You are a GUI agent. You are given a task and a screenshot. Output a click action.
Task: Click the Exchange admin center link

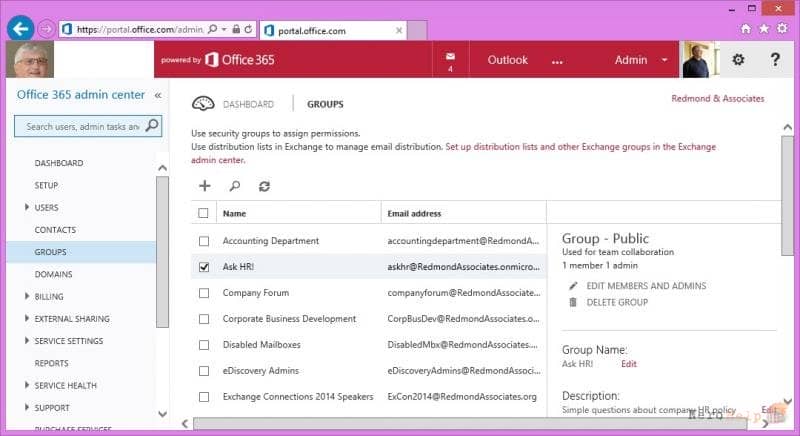pos(454,153)
